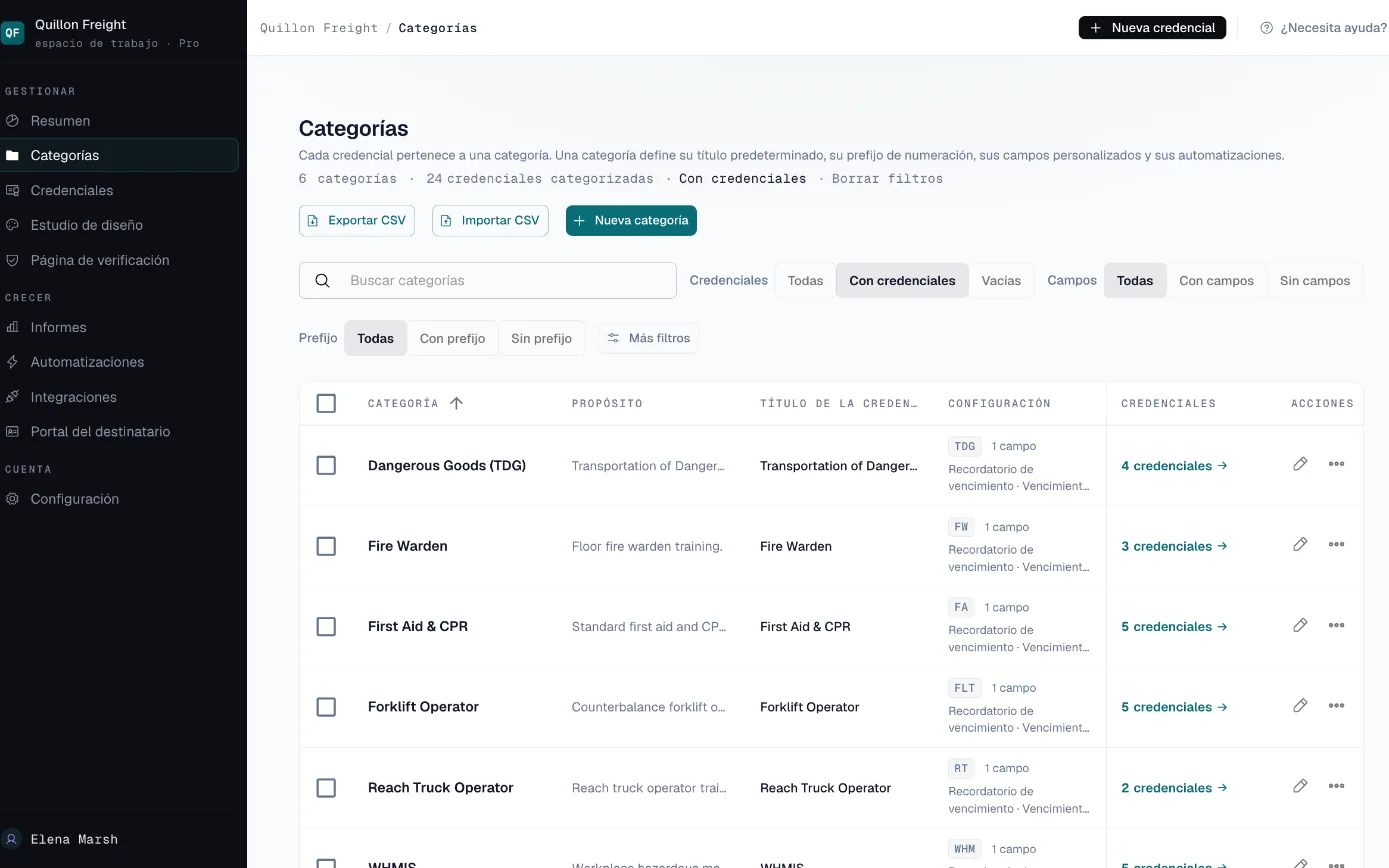
Task: Click the pencil icon for First Aid & CPR
Action: 1300,625
